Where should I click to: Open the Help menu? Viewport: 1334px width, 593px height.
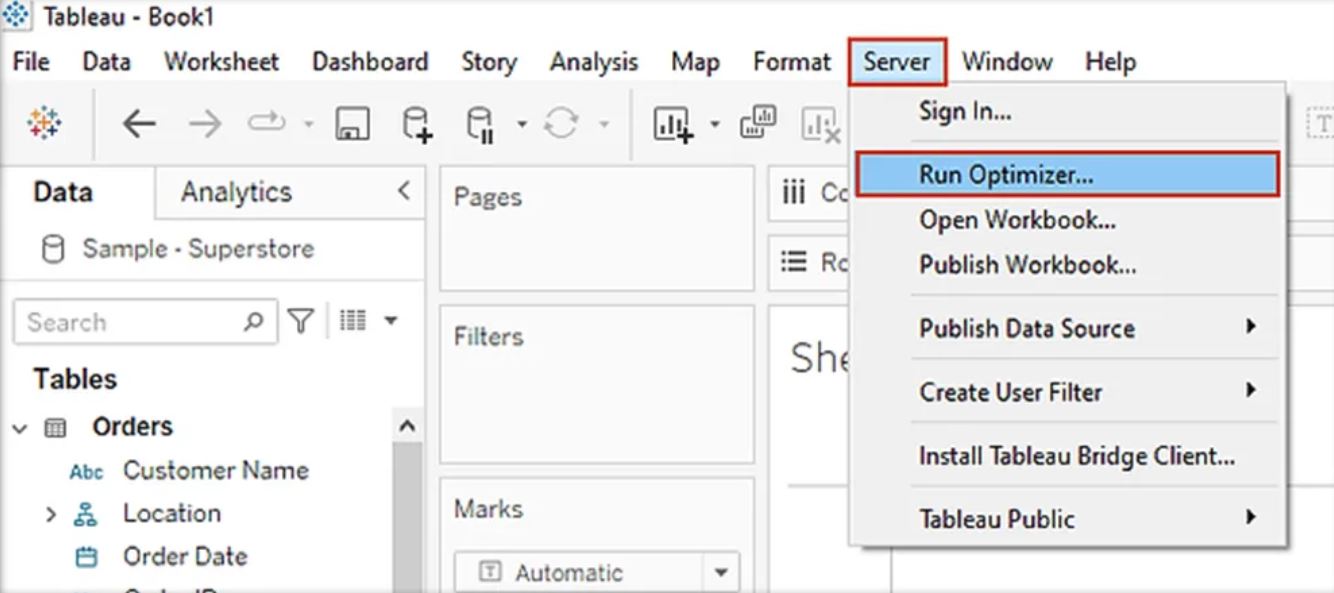coord(1110,61)
